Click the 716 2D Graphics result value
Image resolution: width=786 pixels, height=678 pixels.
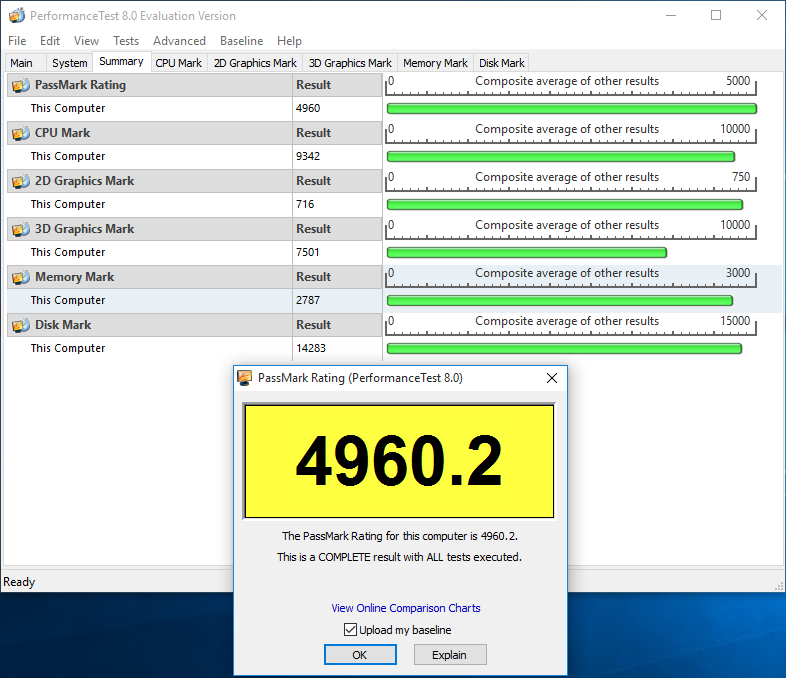[x=305, y=204]
